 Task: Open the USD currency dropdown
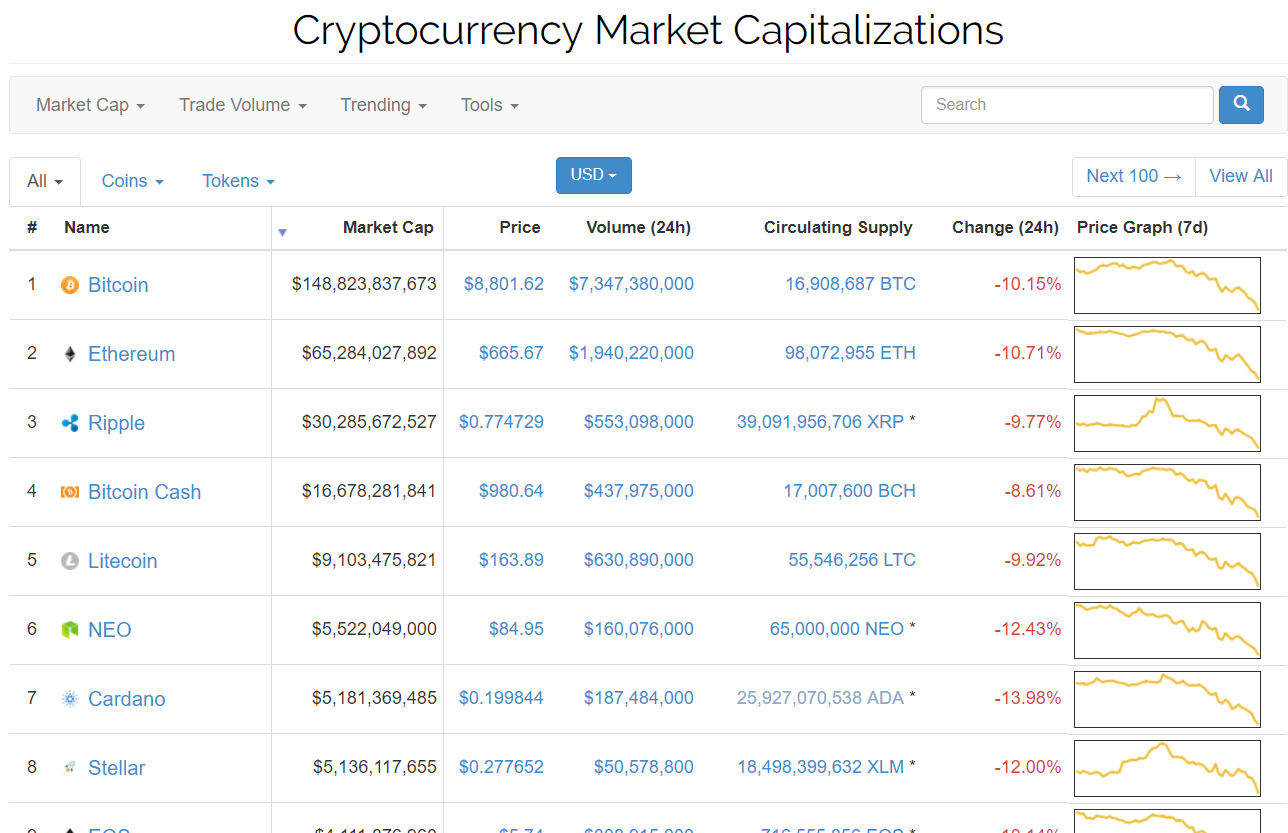point(593,175)
